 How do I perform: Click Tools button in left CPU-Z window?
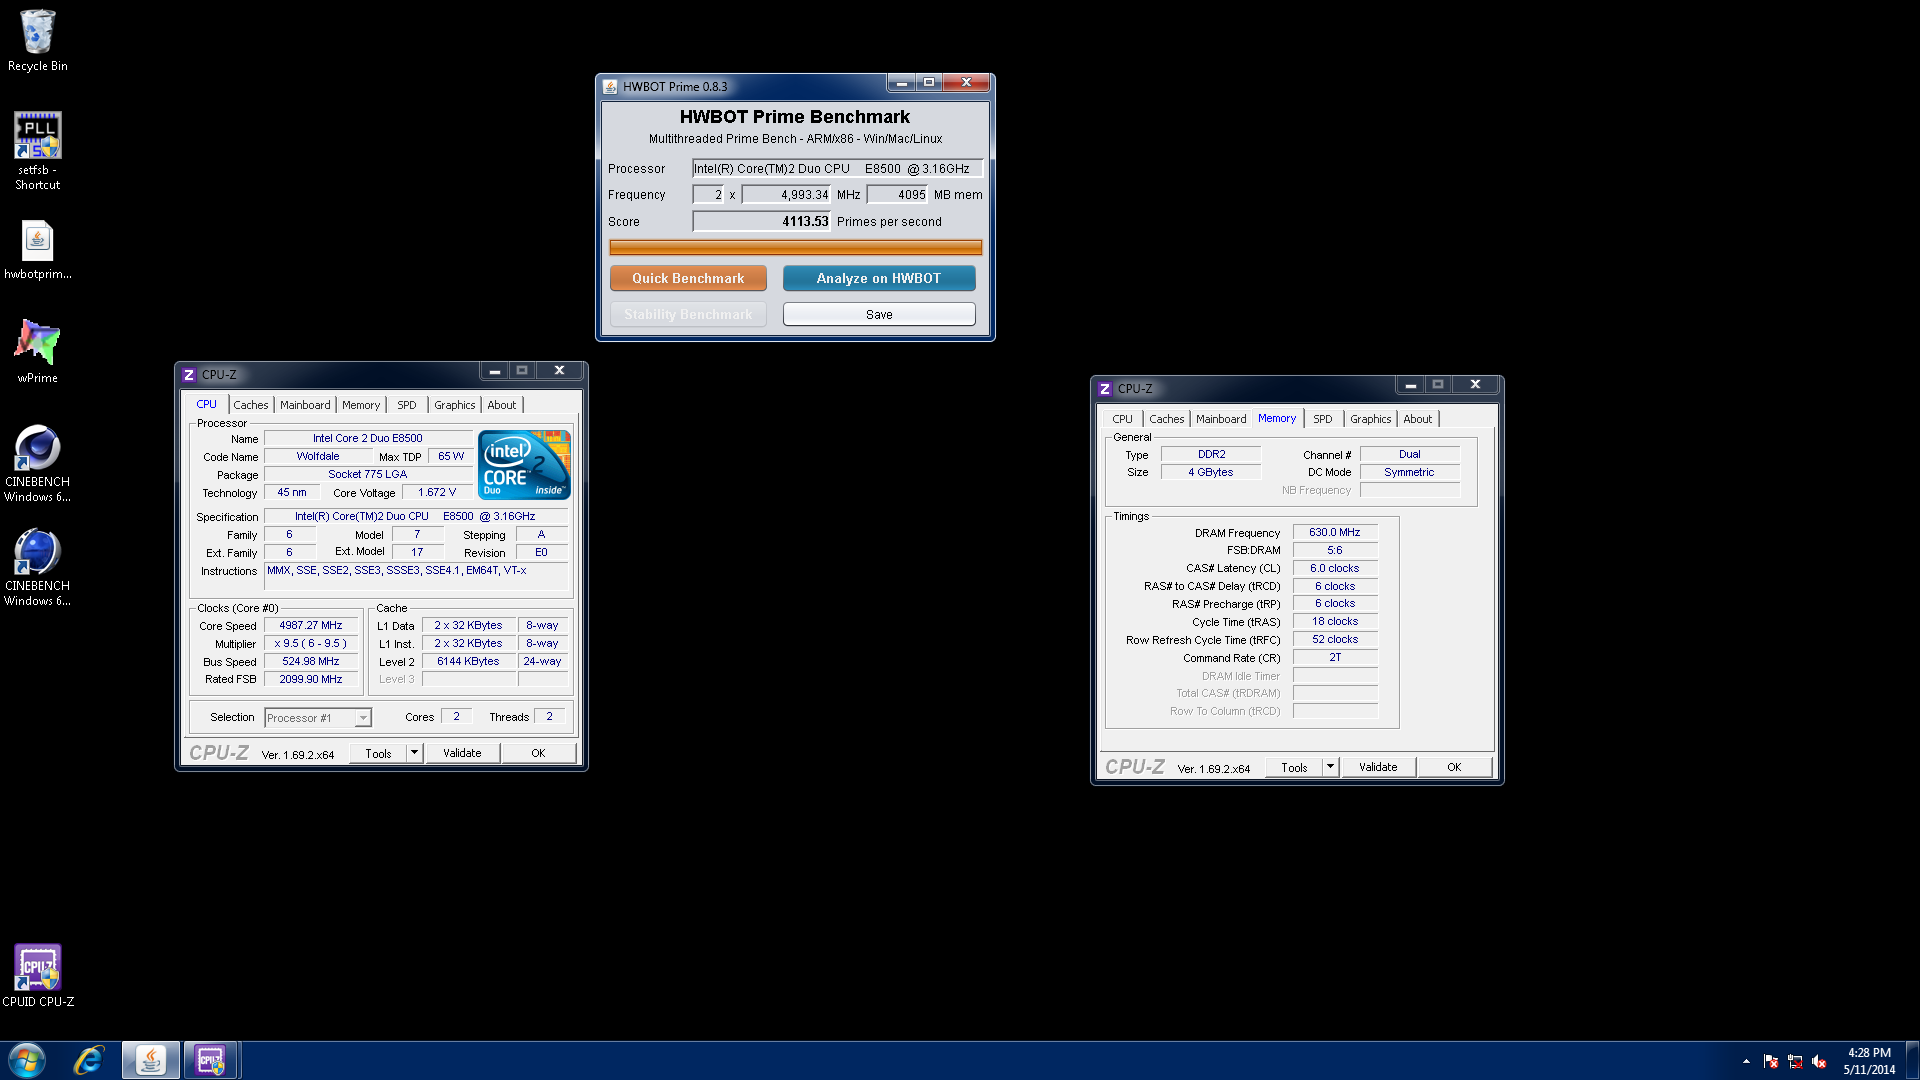(379, 753)
